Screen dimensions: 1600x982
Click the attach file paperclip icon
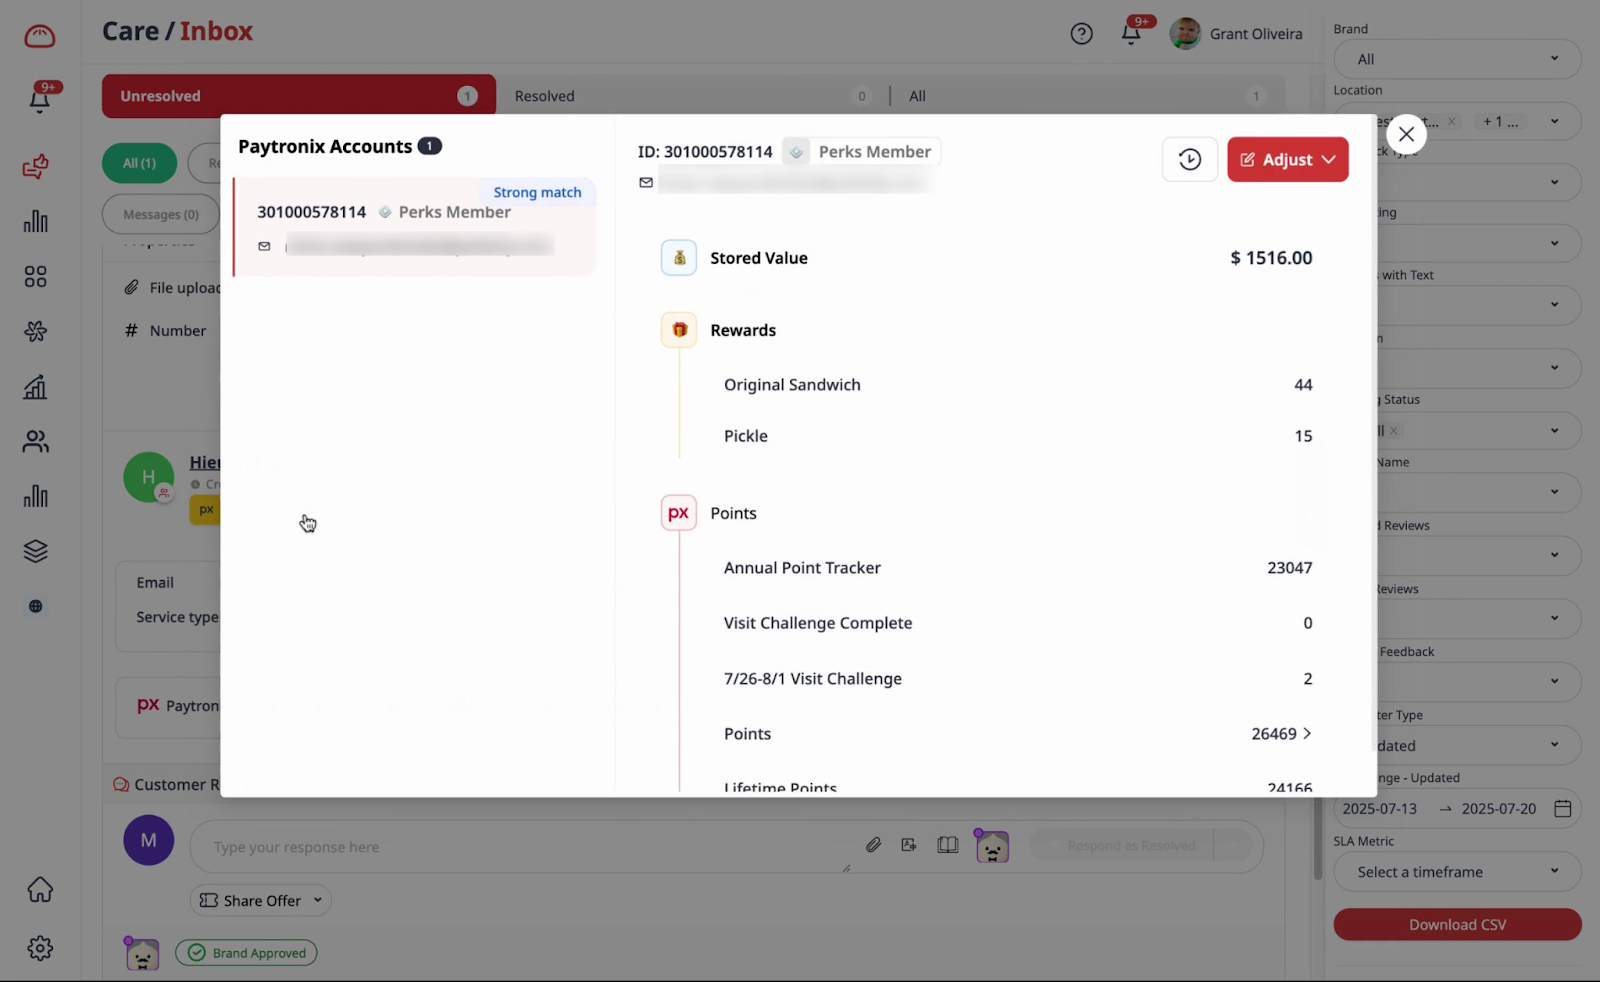(x=874, y=845)
